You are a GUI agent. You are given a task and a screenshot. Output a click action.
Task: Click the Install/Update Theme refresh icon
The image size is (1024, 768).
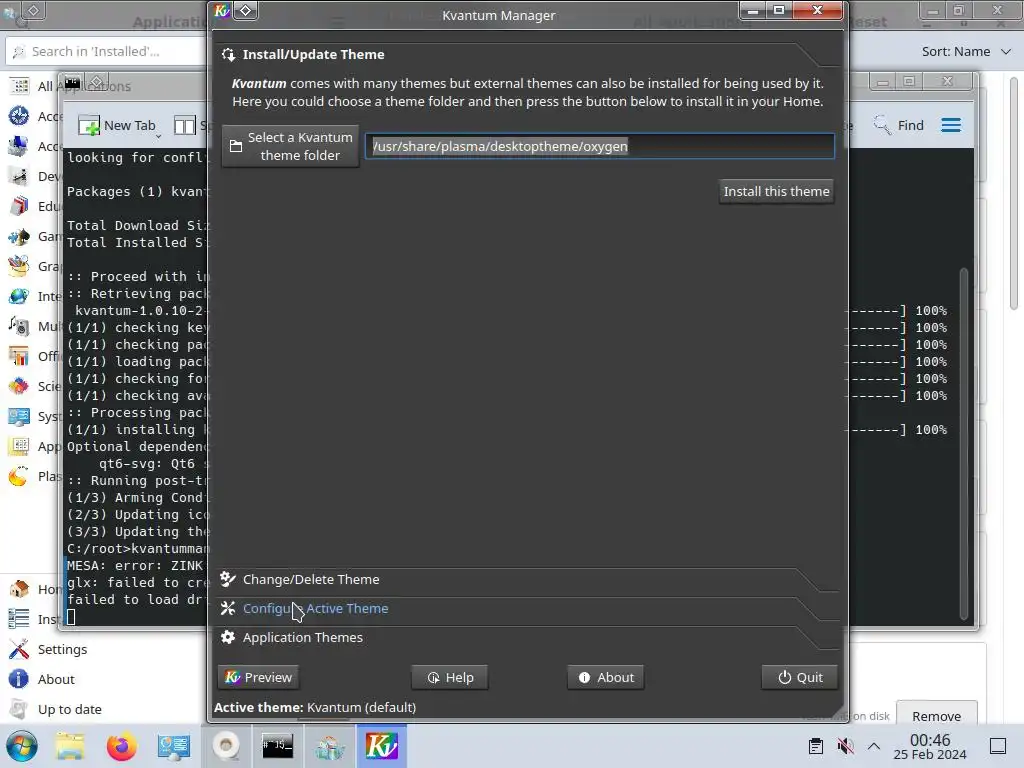(x=228, y=54)
